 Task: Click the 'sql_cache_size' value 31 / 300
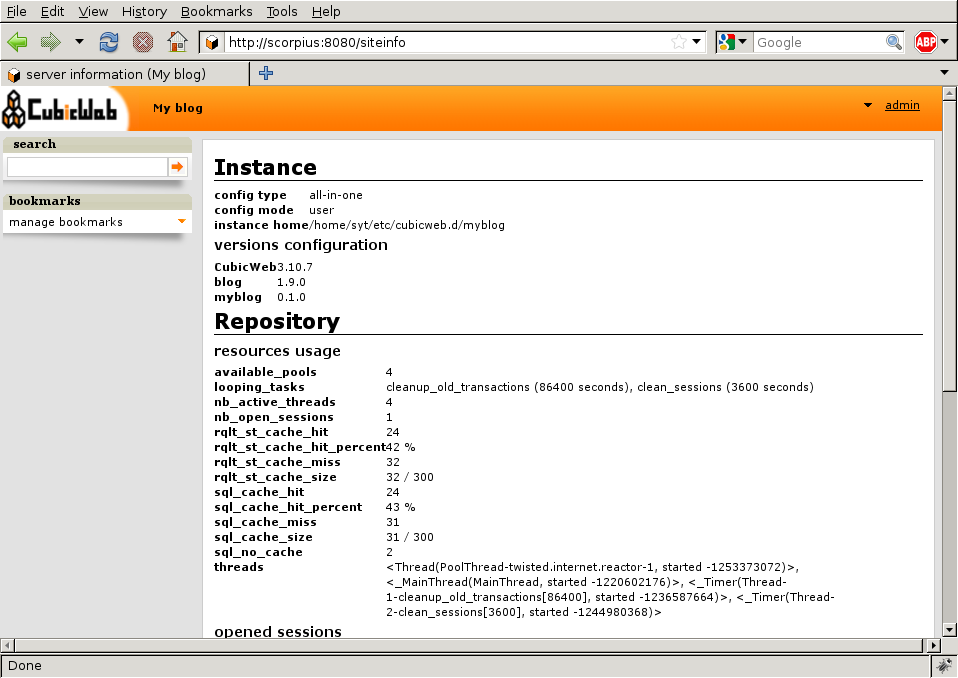coord(409,537)
